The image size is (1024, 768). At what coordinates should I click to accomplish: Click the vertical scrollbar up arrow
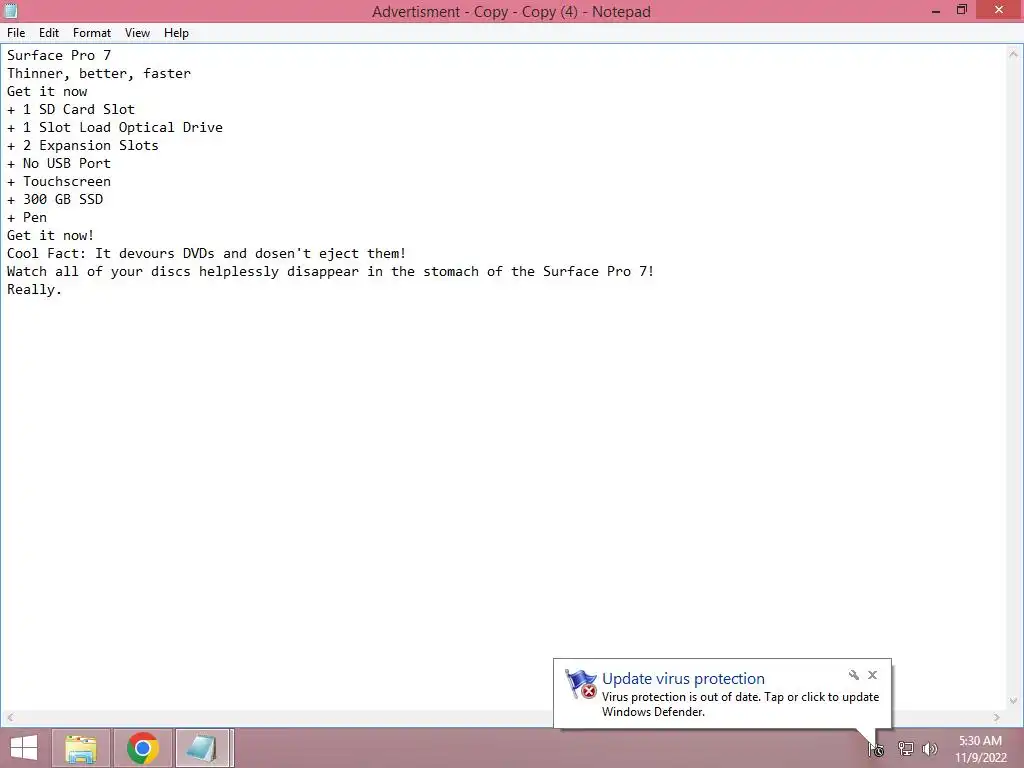[1014, 54]
